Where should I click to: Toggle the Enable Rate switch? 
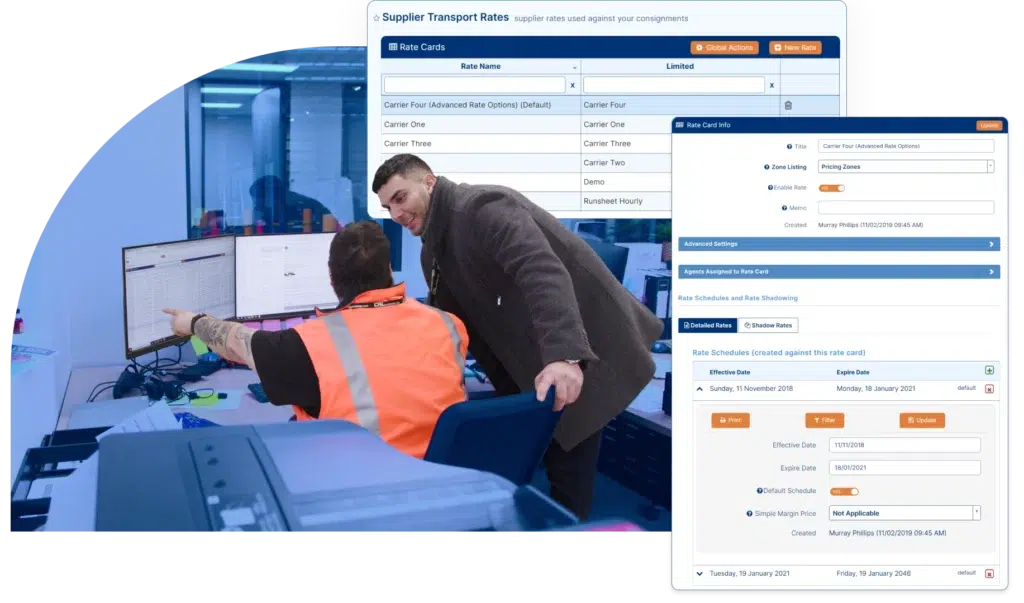(x=832, y=187)
